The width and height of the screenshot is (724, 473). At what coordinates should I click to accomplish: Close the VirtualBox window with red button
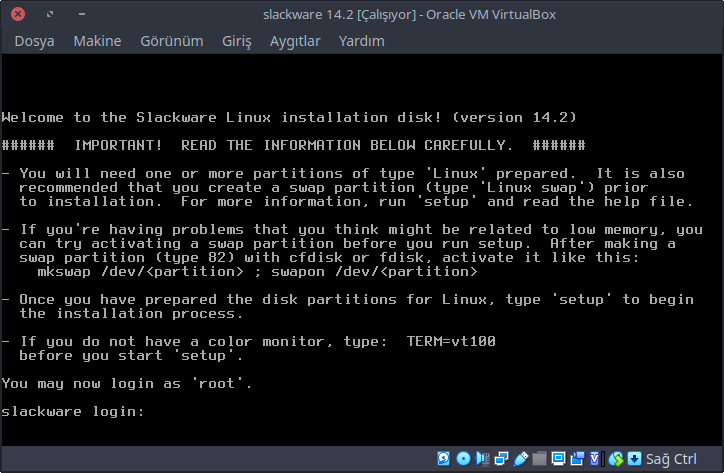coord(18,14)
